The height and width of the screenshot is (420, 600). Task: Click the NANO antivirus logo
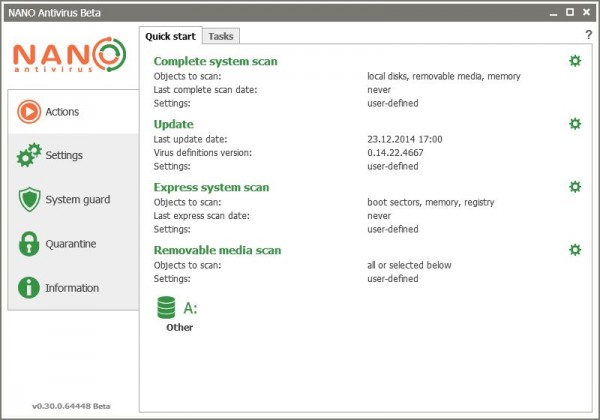pyautogui.click(x=70, y=55)
